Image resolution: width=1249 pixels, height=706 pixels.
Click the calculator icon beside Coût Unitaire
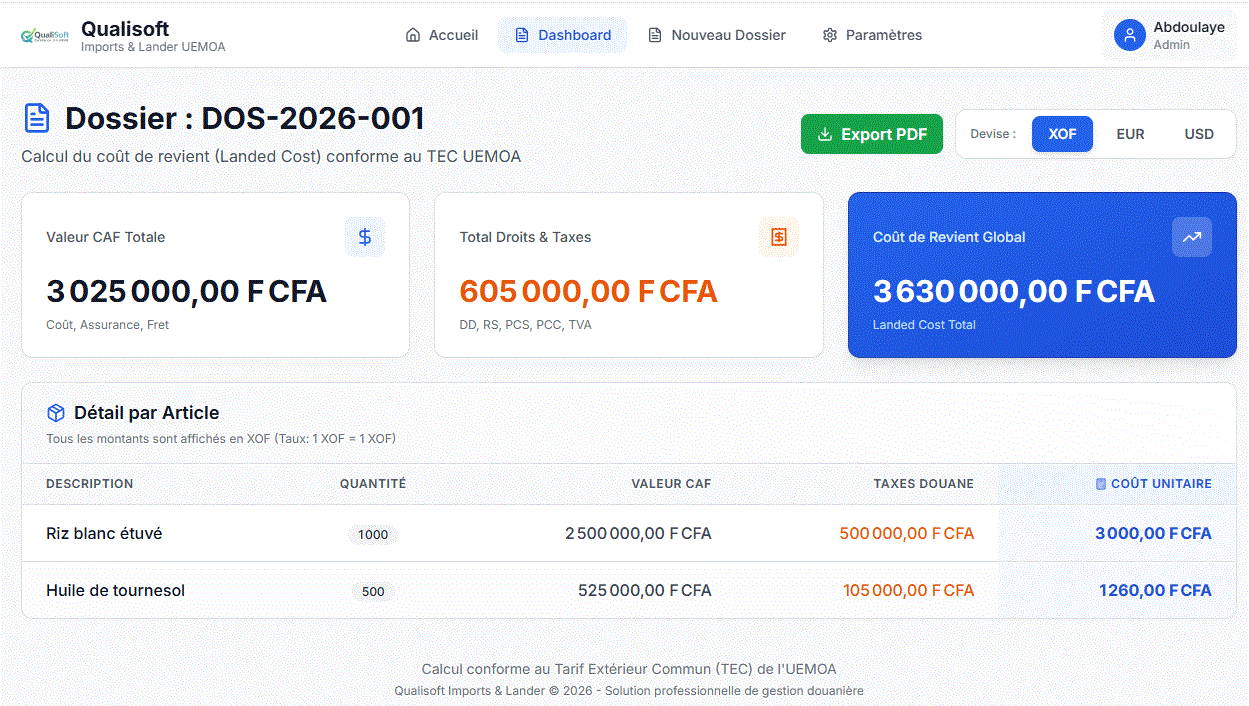tap(1101, 484)
